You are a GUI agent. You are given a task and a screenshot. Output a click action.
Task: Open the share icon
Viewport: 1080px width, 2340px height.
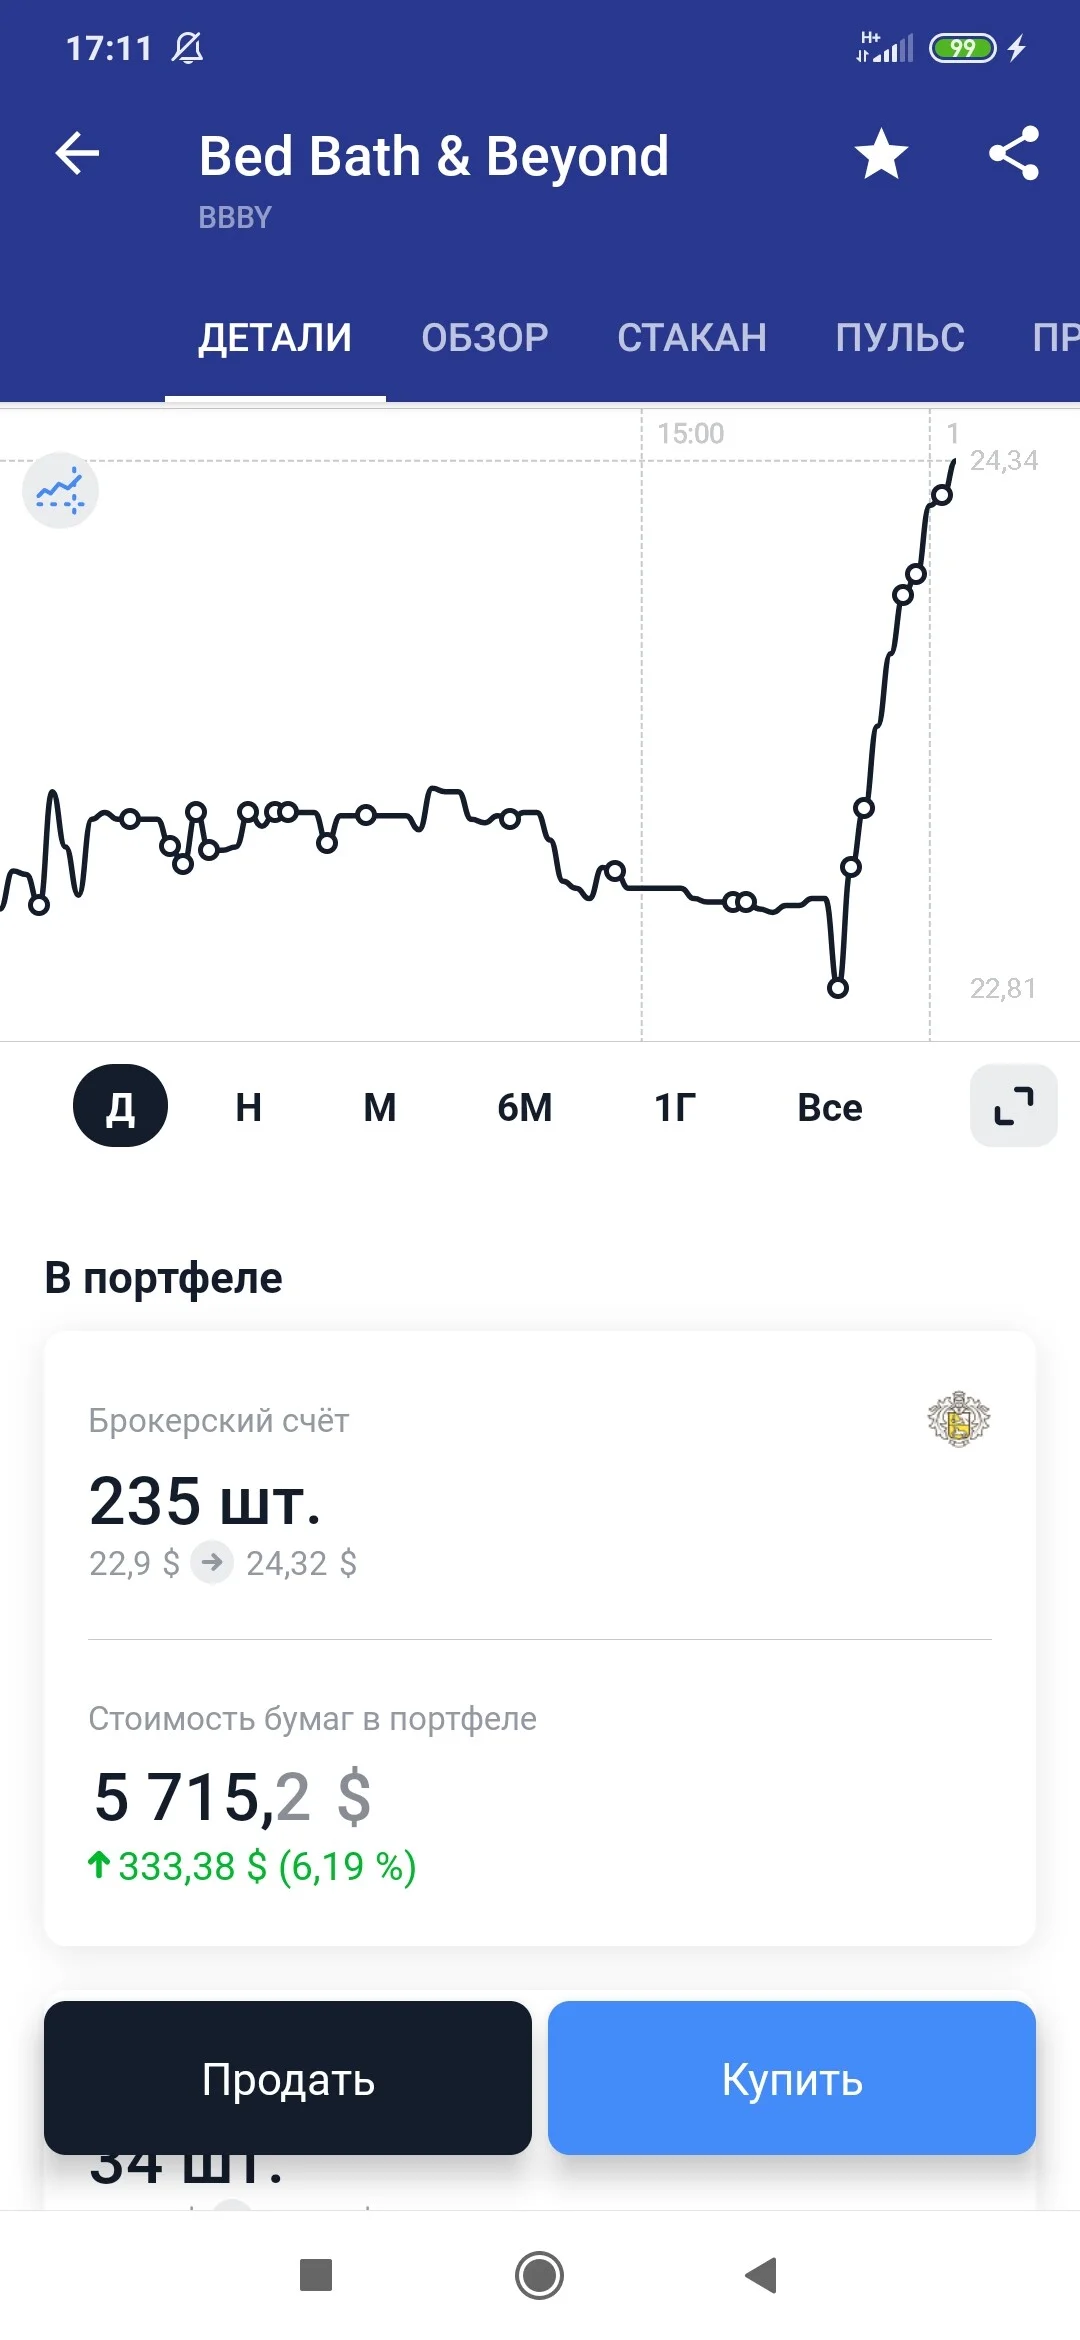pos(1014,154)
